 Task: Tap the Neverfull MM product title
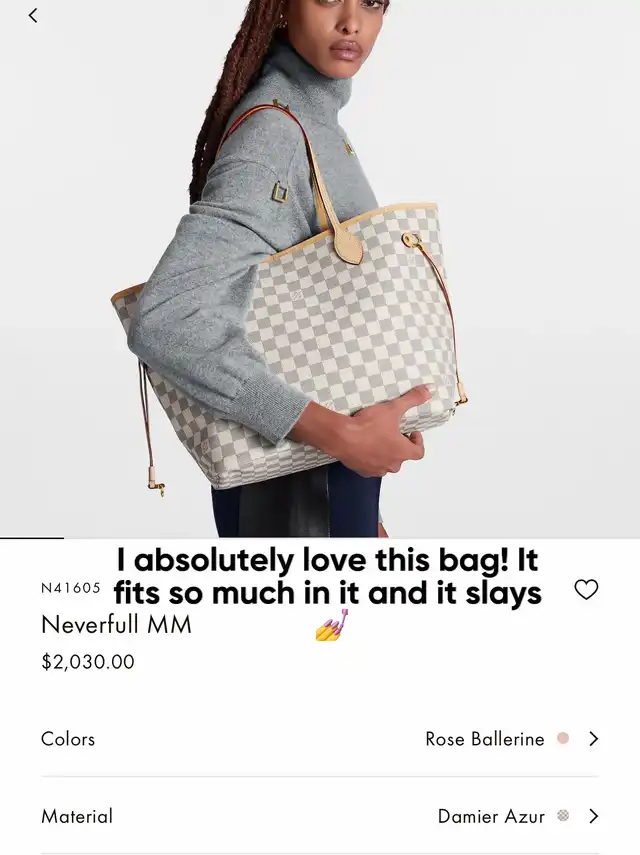116,624
